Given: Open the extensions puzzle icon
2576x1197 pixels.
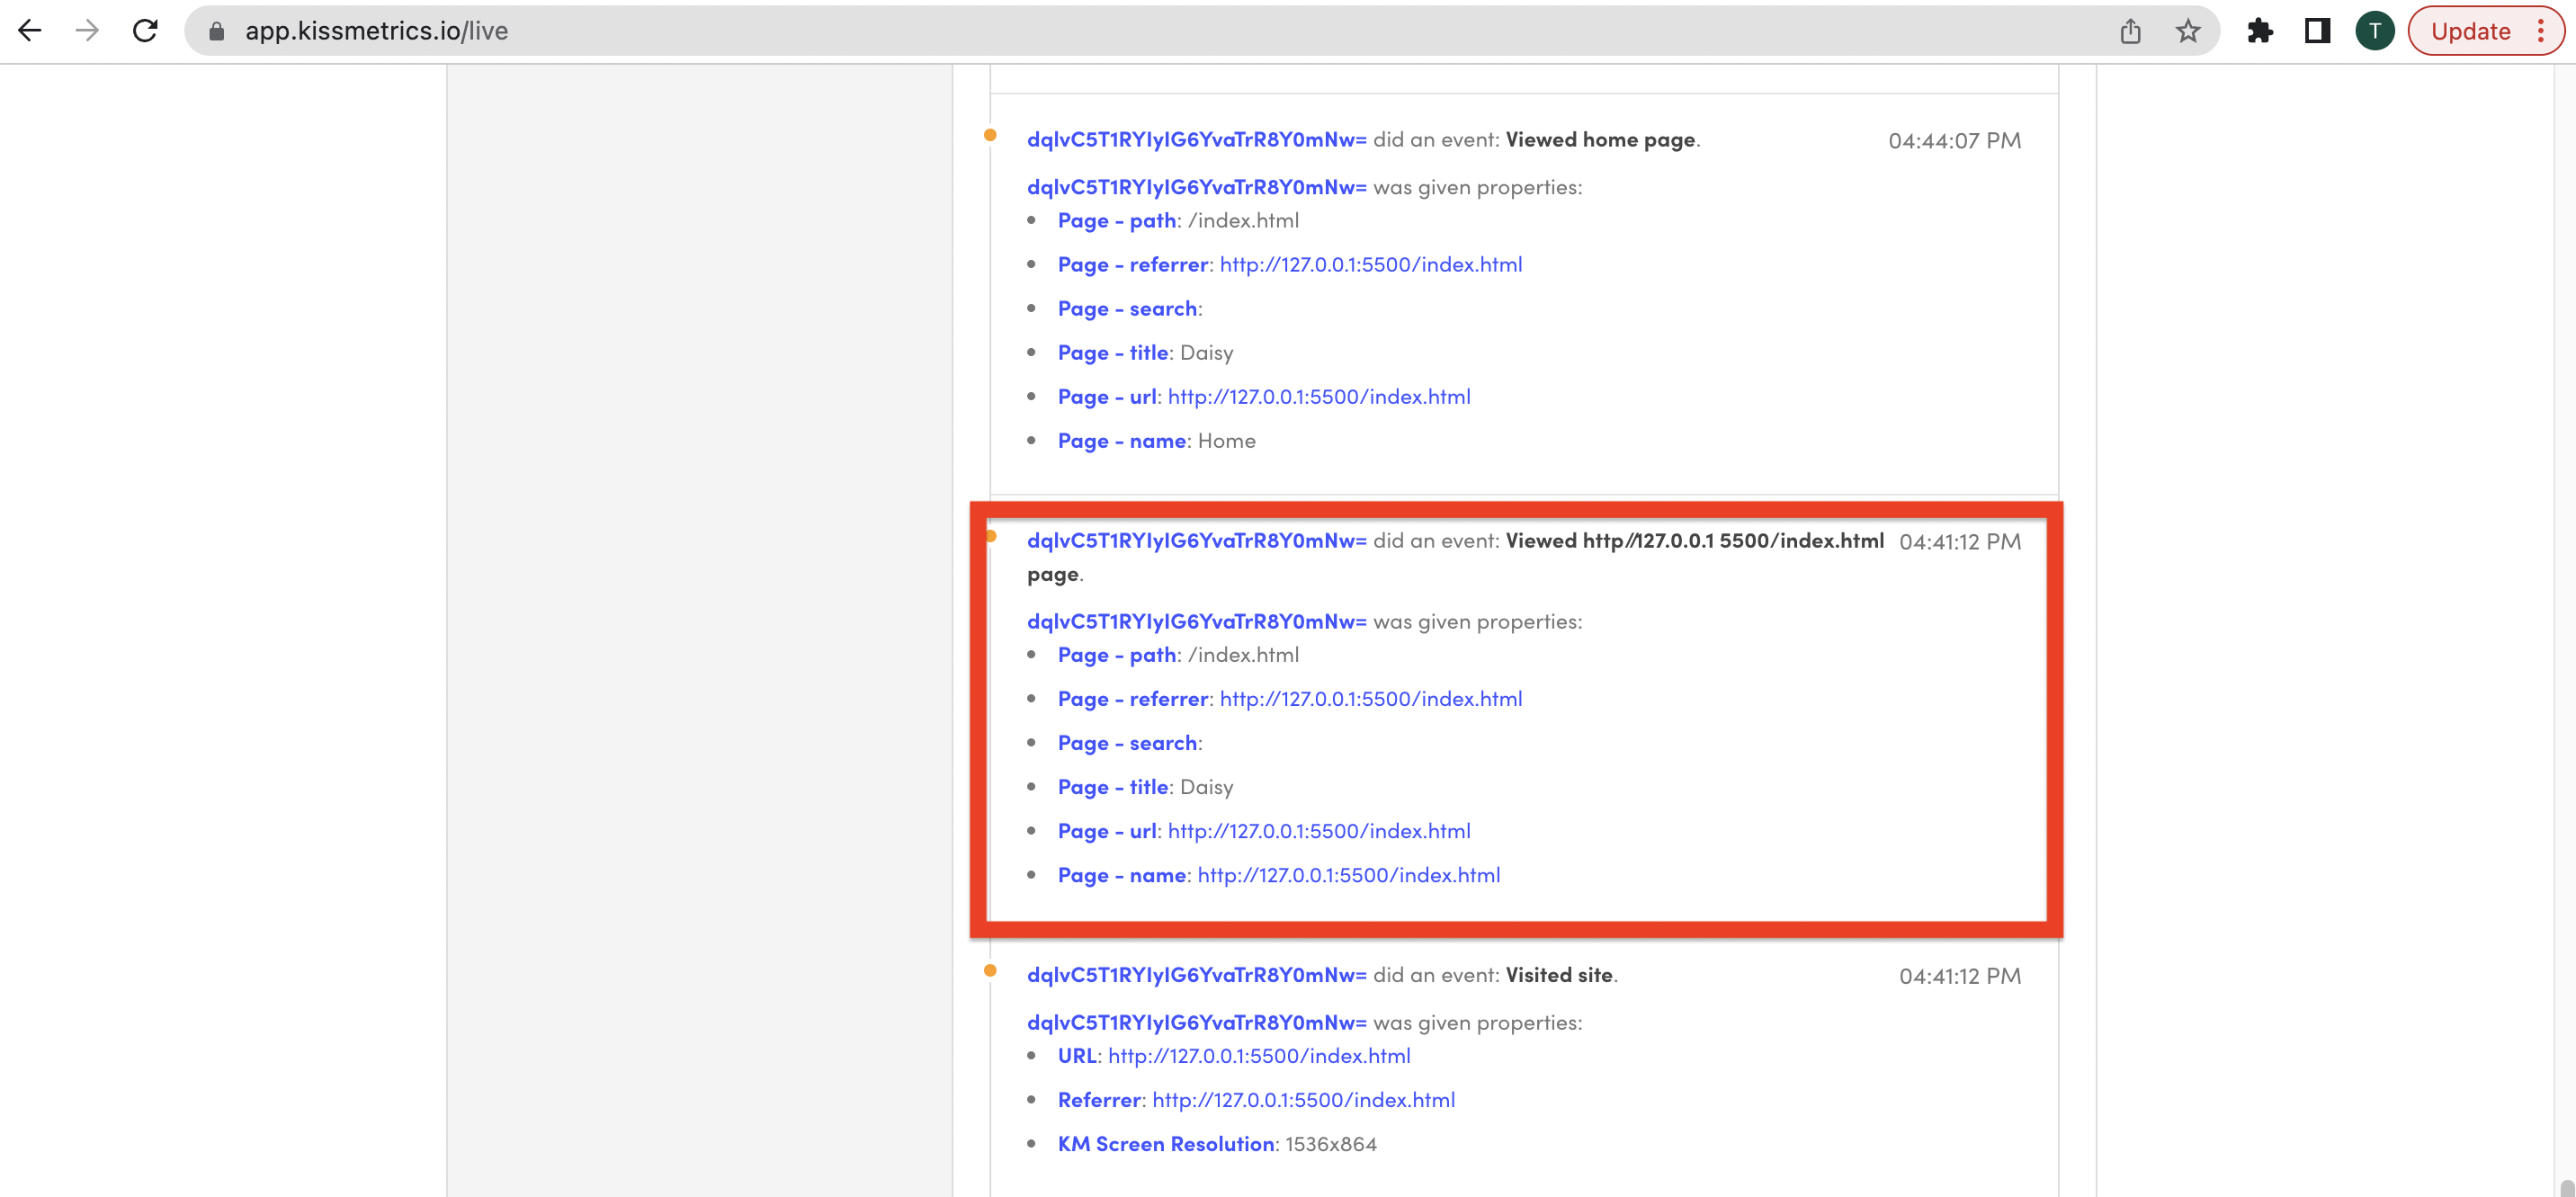Looking at the screenshot, I should (x=2260, y=31).
